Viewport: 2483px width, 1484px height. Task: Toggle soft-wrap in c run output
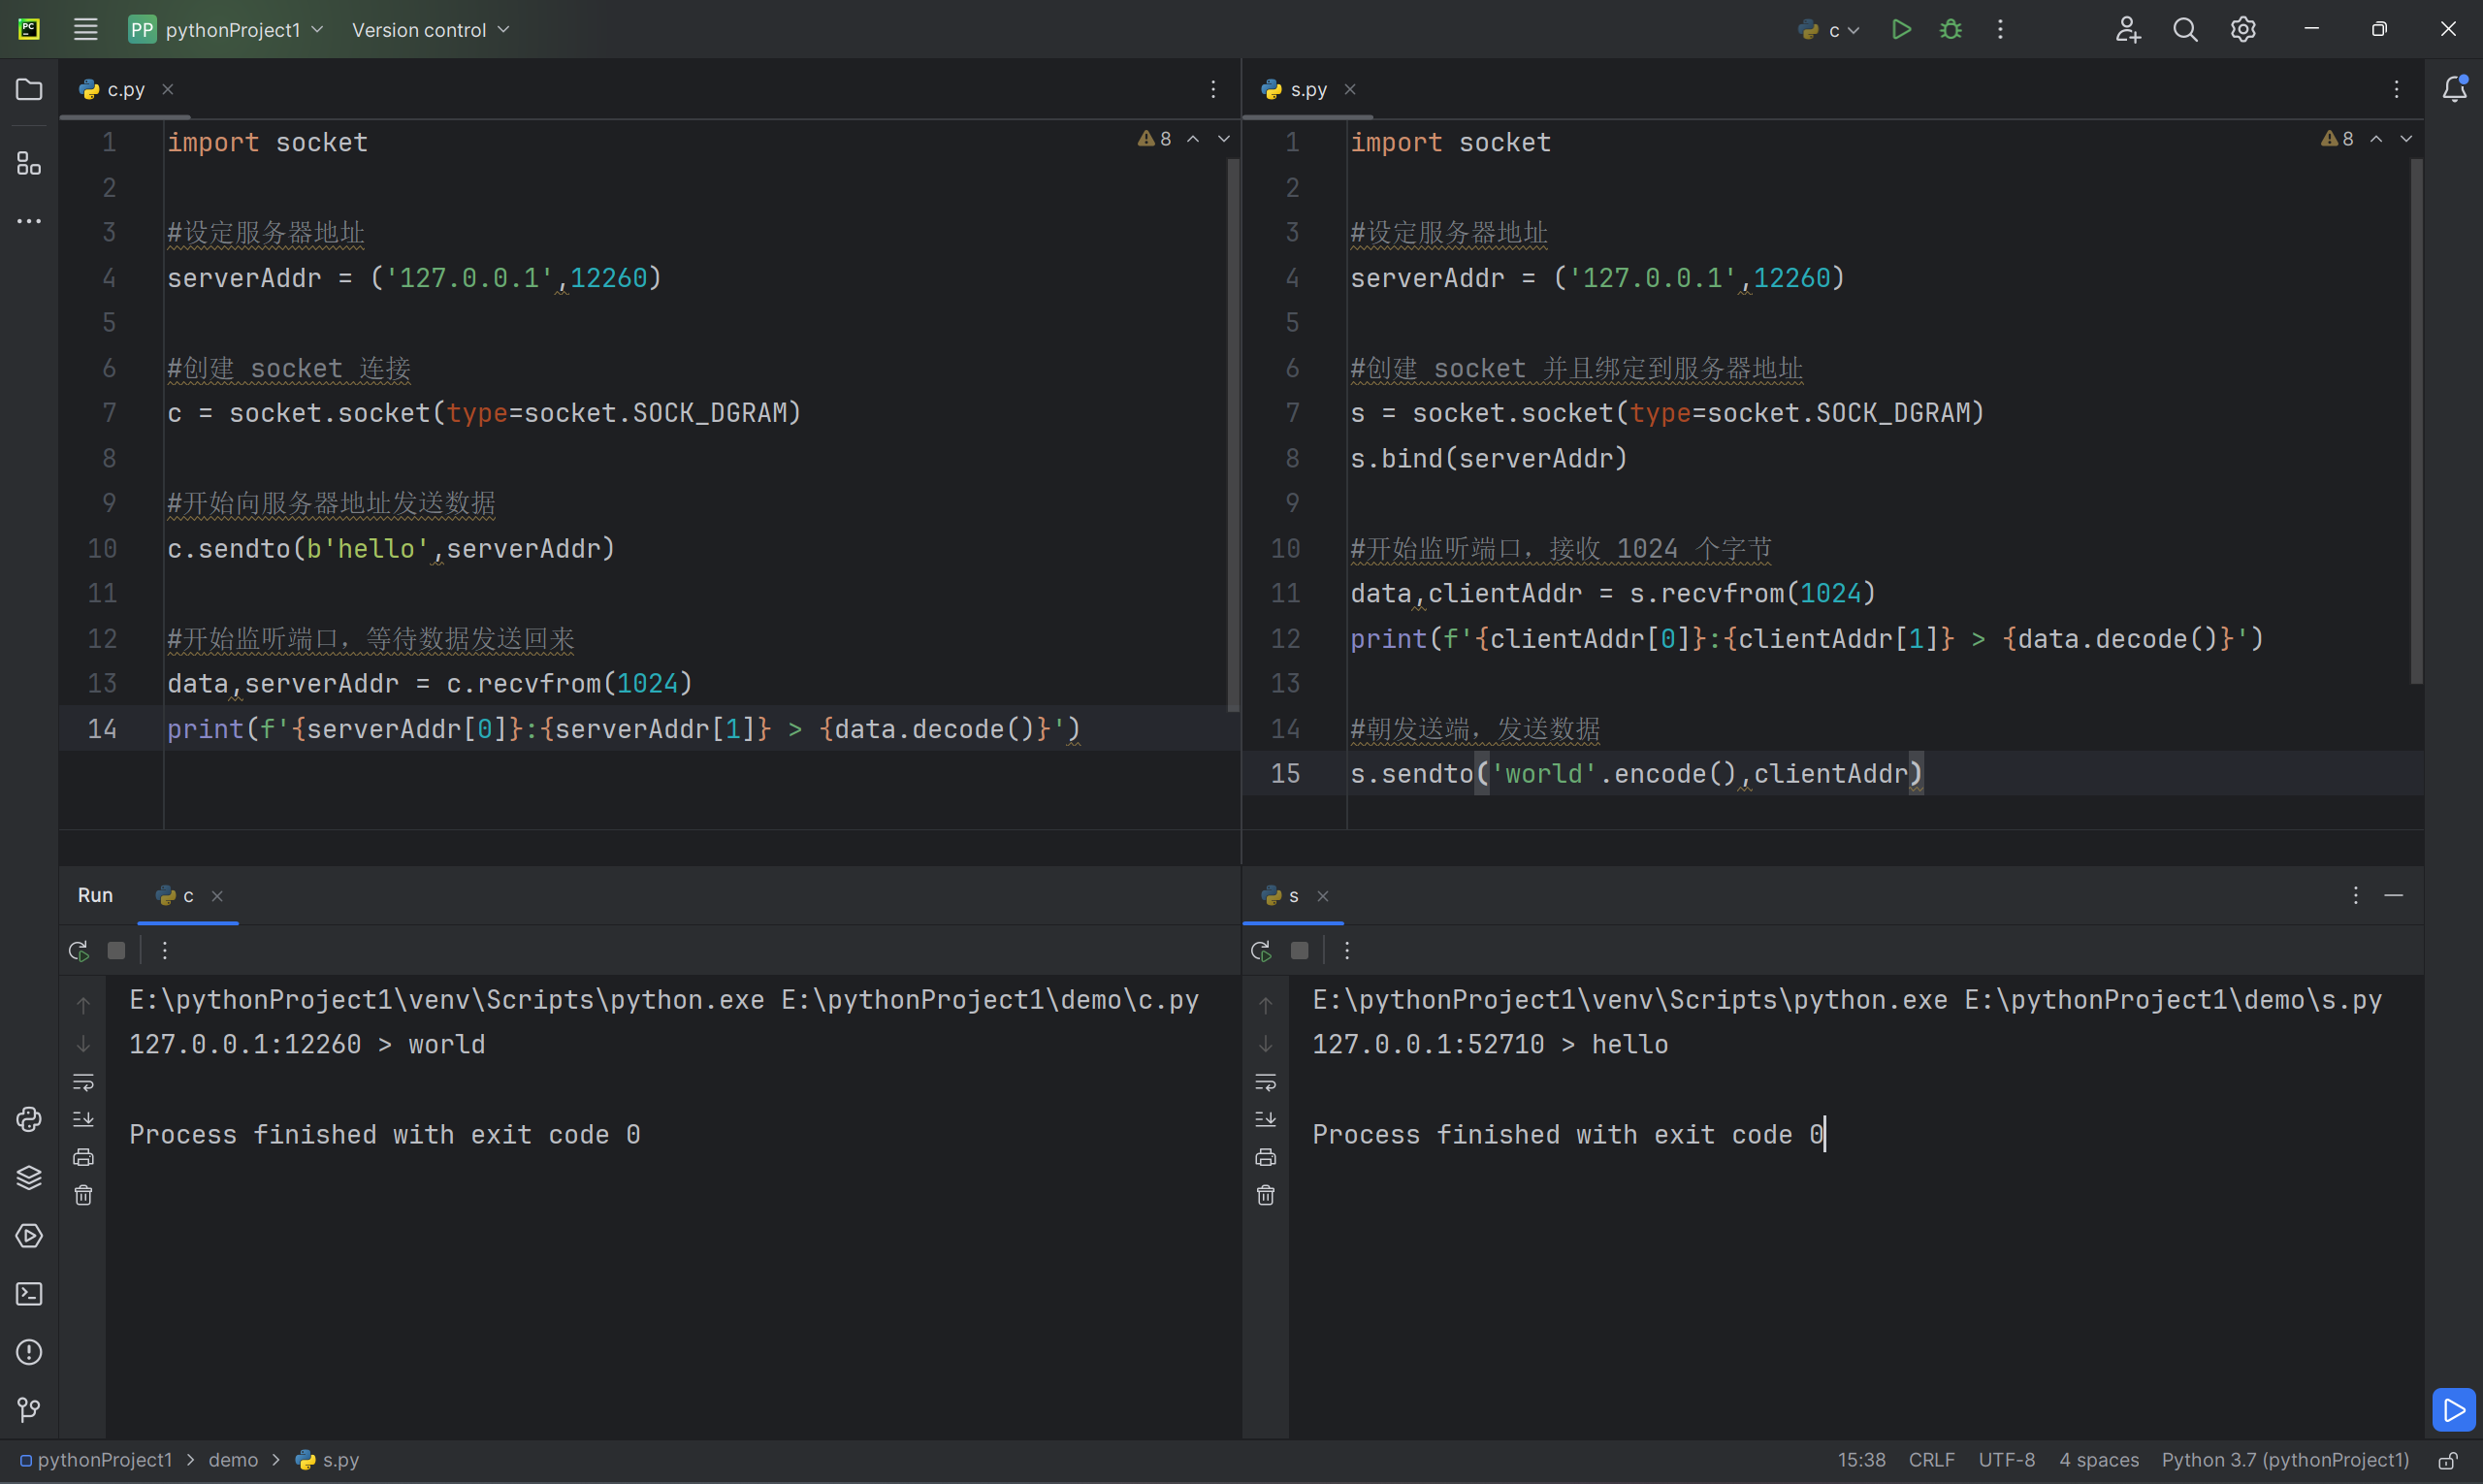pyautogui.click(x=83, y=1082)
